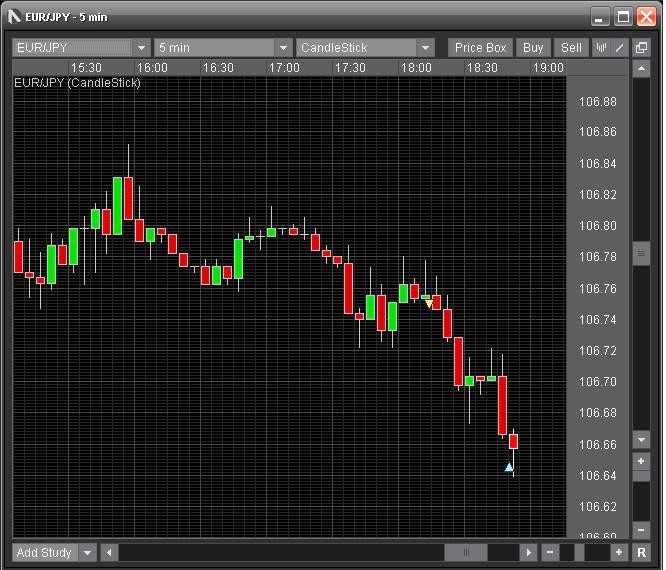The height and width of the screenshot is (570, 666).
Task: Expand the 5 min timeframe dropdown
Action: (x=283, y=47)
